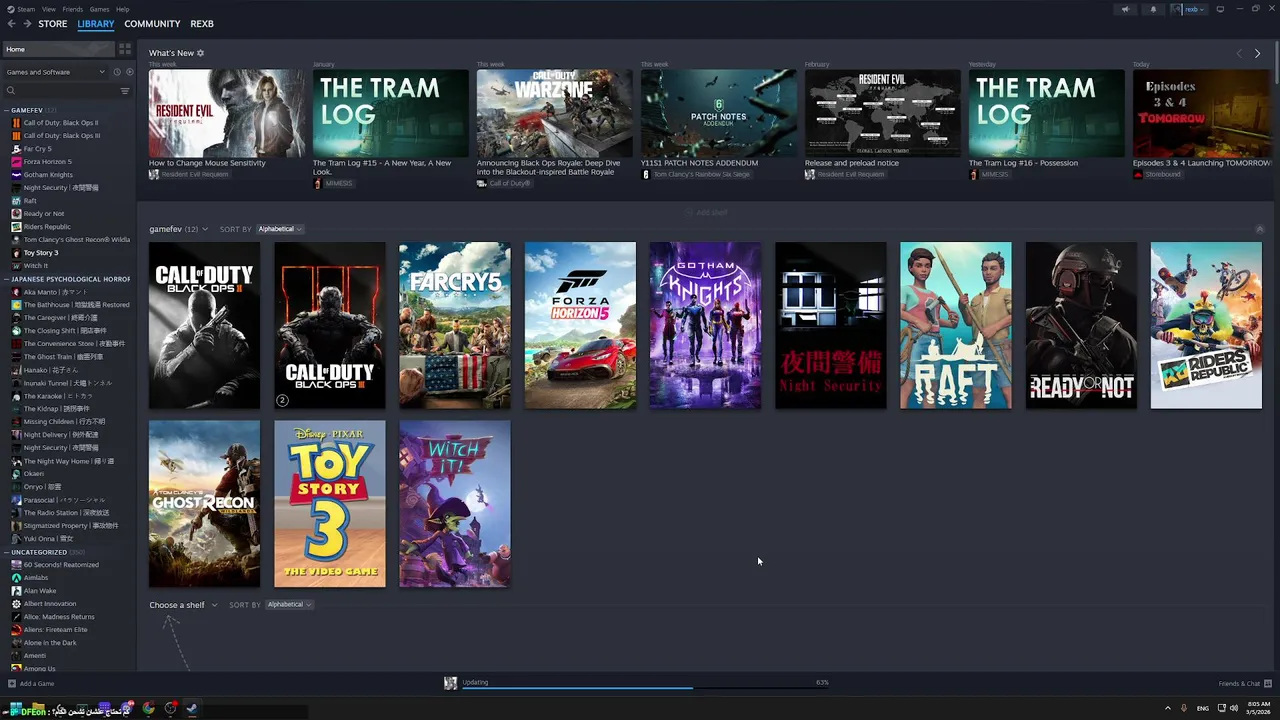Open the REXB profile tab
This screenshot has height=720, width=1280.
click(202, 24)
